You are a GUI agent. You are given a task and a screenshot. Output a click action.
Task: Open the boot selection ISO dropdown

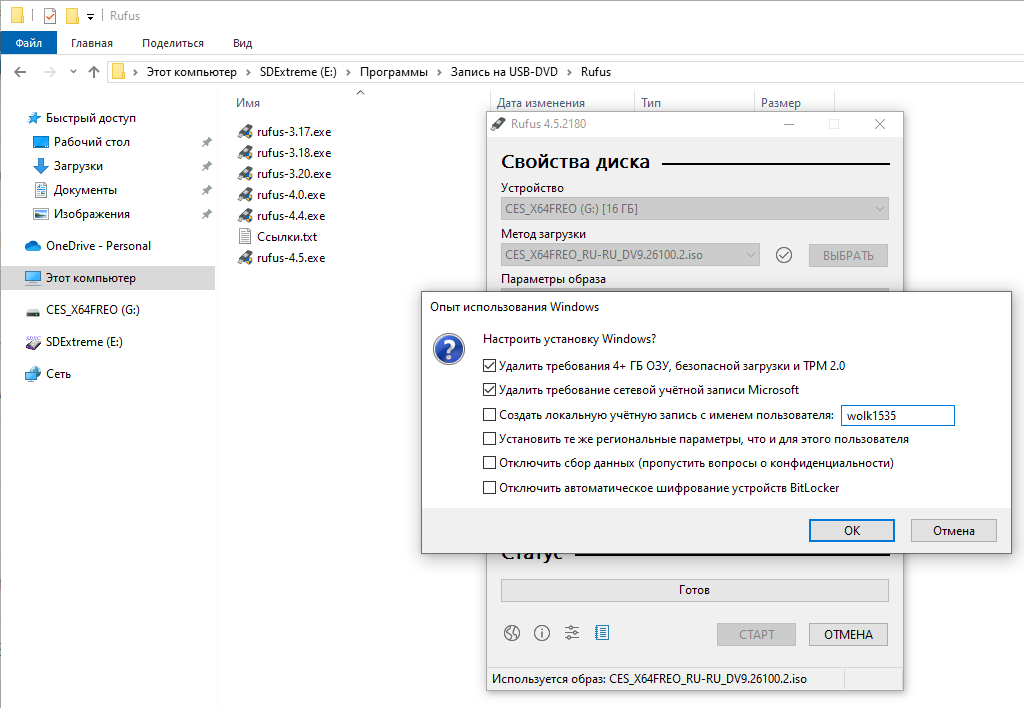pos(630,255)
